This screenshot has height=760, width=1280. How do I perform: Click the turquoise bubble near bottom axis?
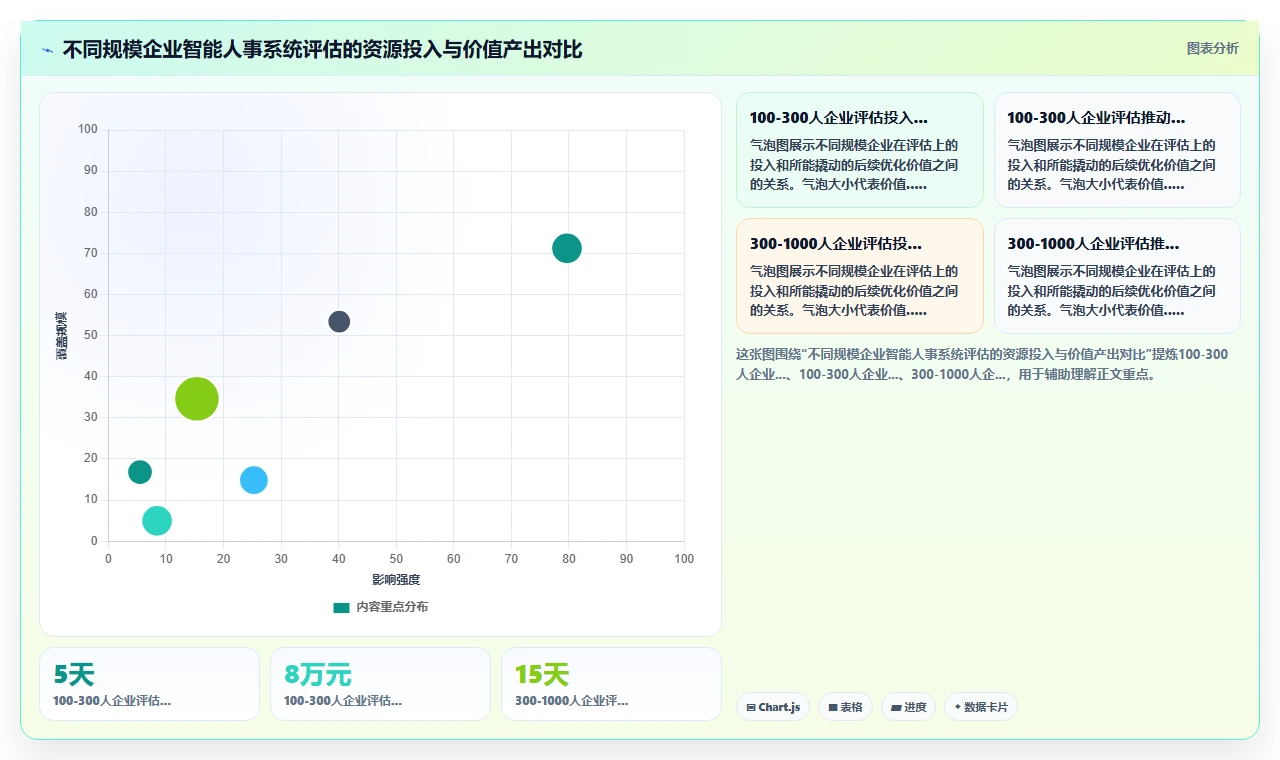(x=157, y=521)
